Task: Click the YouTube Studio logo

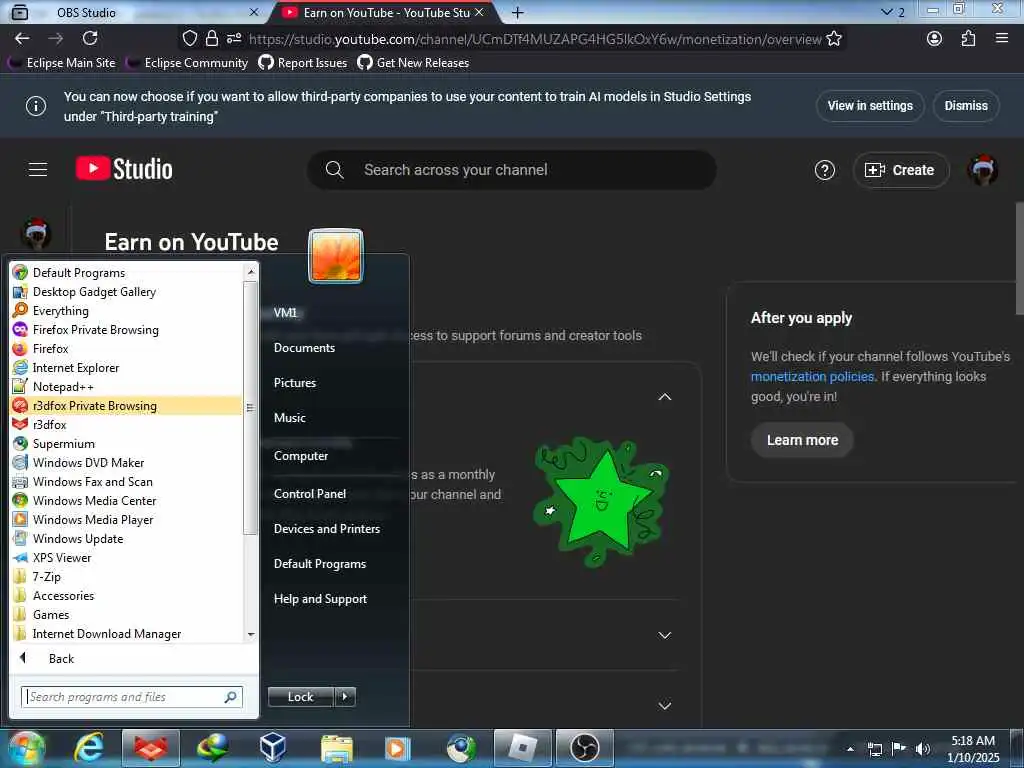Action: coord(124,169)
